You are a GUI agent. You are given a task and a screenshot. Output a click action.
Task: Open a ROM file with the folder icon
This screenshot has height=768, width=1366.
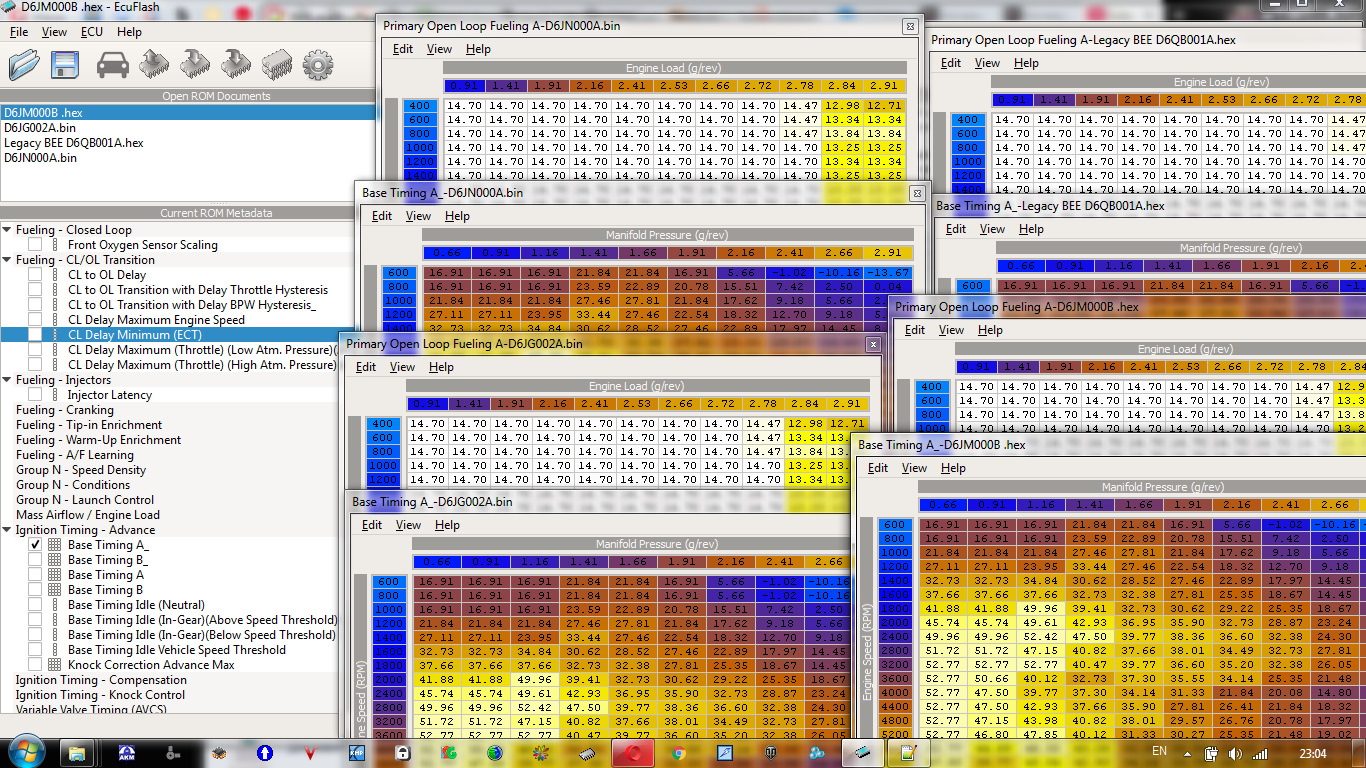24,65
